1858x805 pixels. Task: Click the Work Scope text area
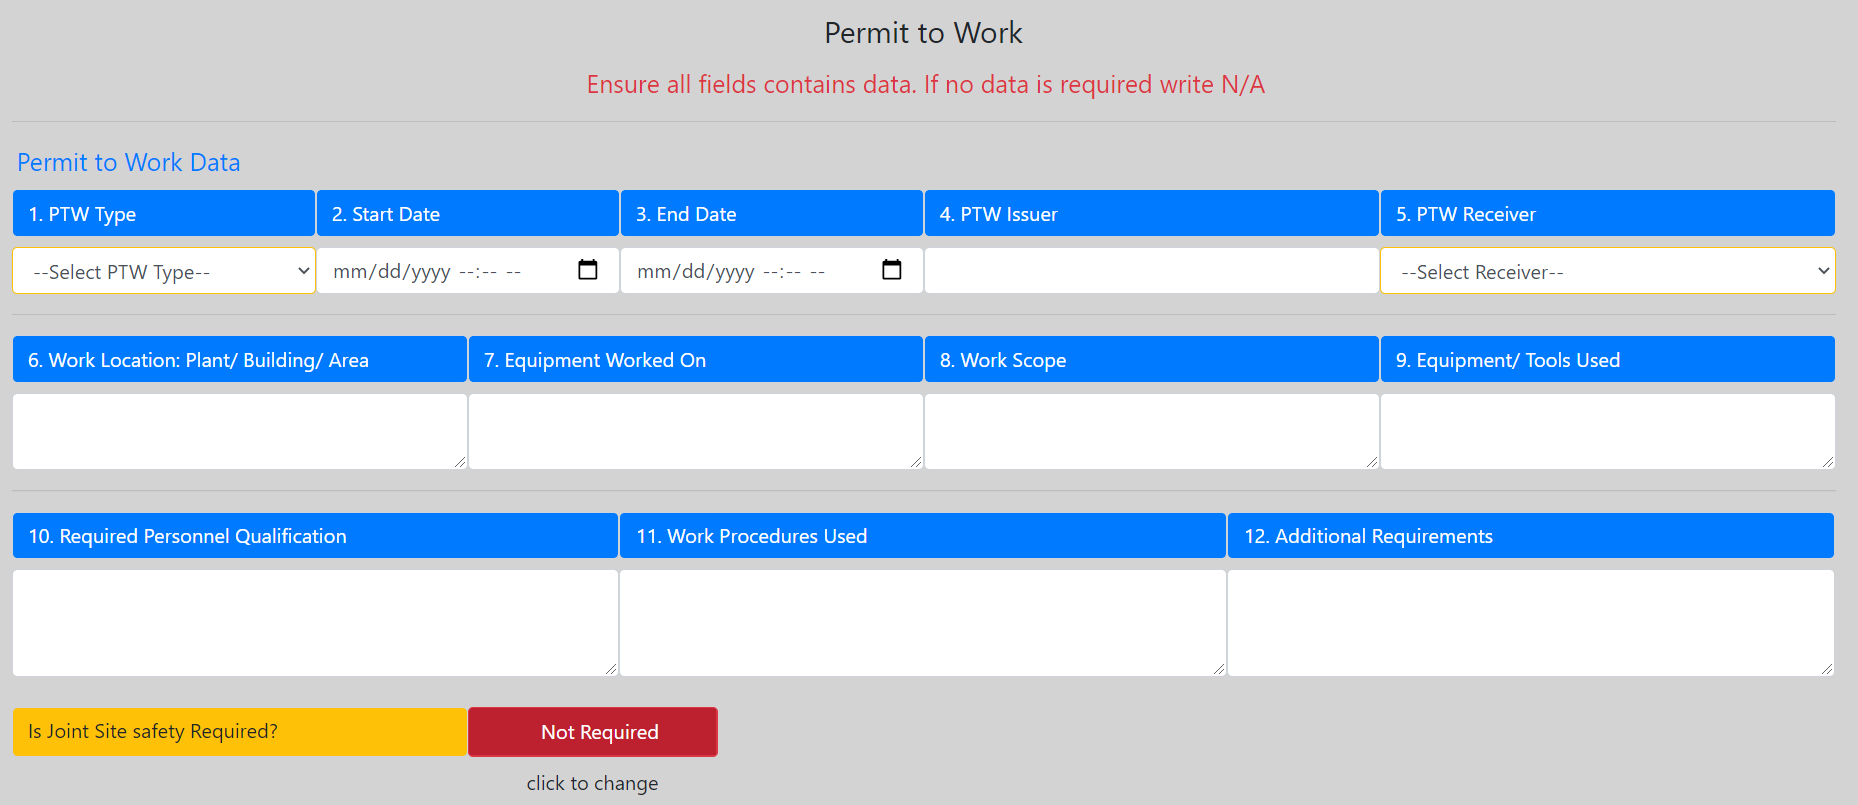pyautogui.click(x=1152, y=431)
